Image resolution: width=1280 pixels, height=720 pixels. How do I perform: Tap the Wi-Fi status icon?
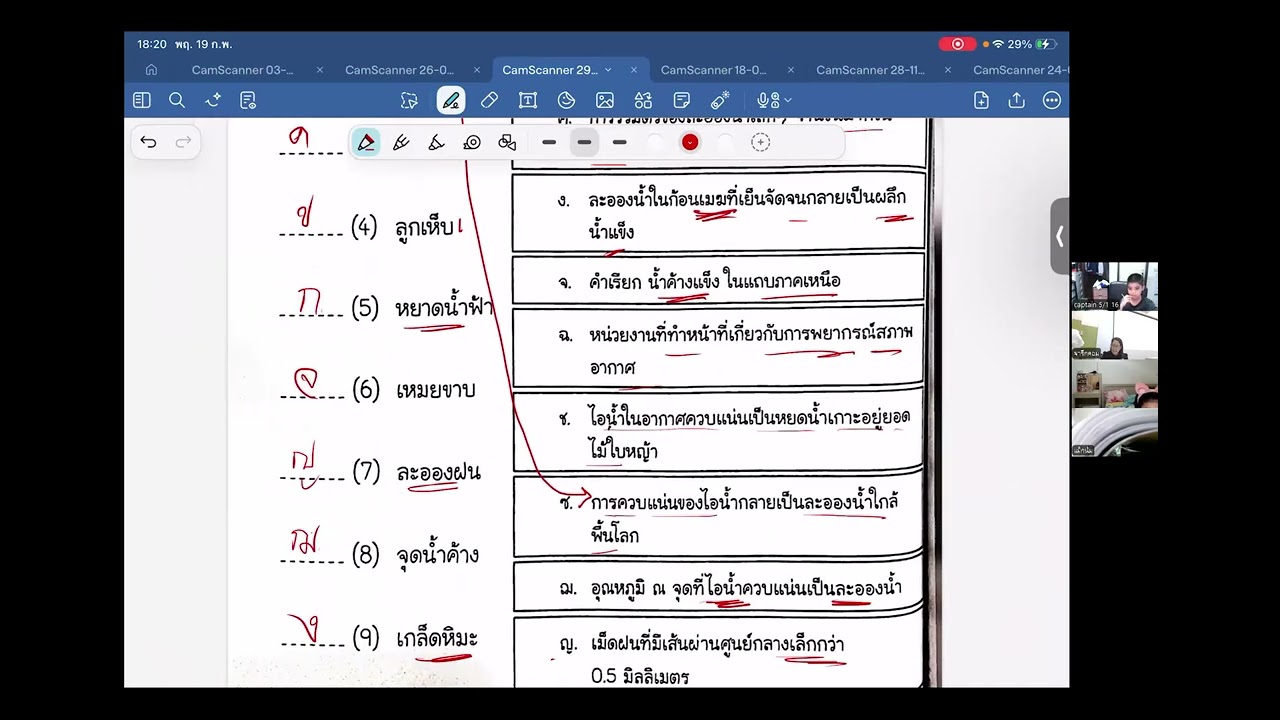(x=997, y=44)
